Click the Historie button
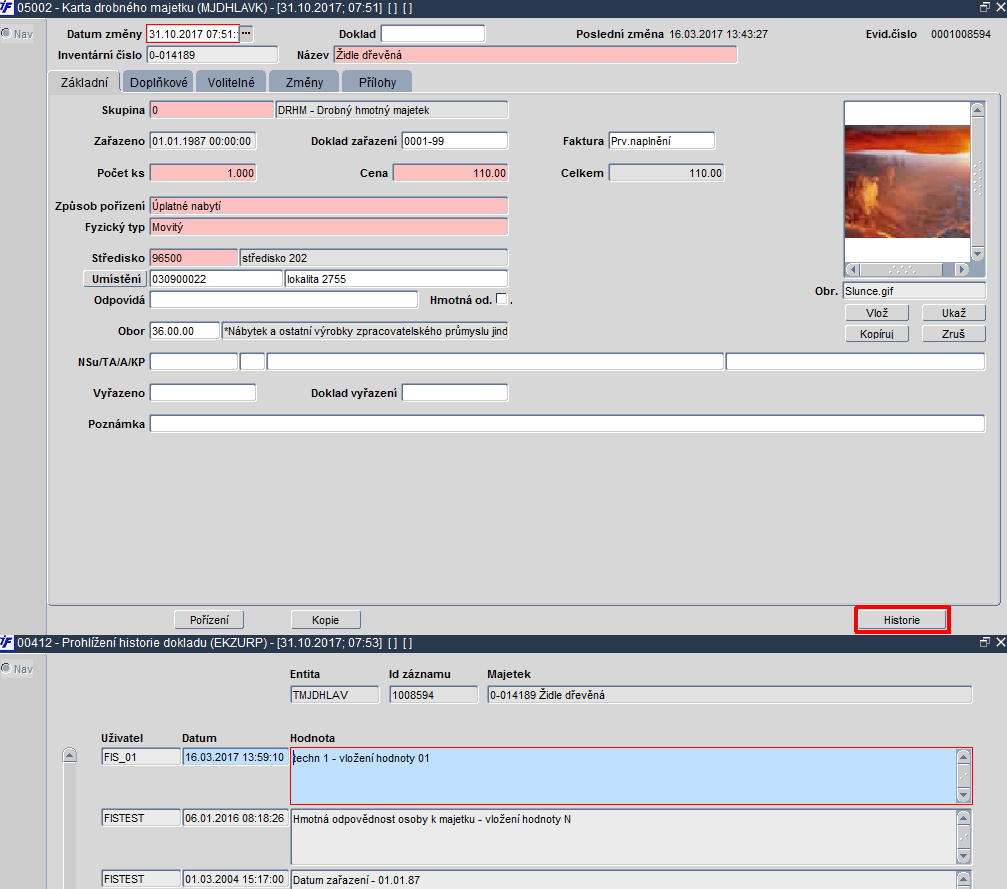 pos(902,620)
